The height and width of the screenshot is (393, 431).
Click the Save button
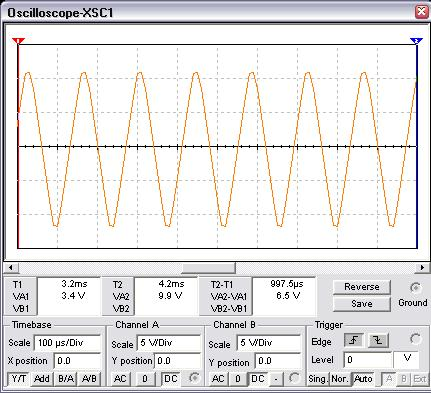pos(362,304)
